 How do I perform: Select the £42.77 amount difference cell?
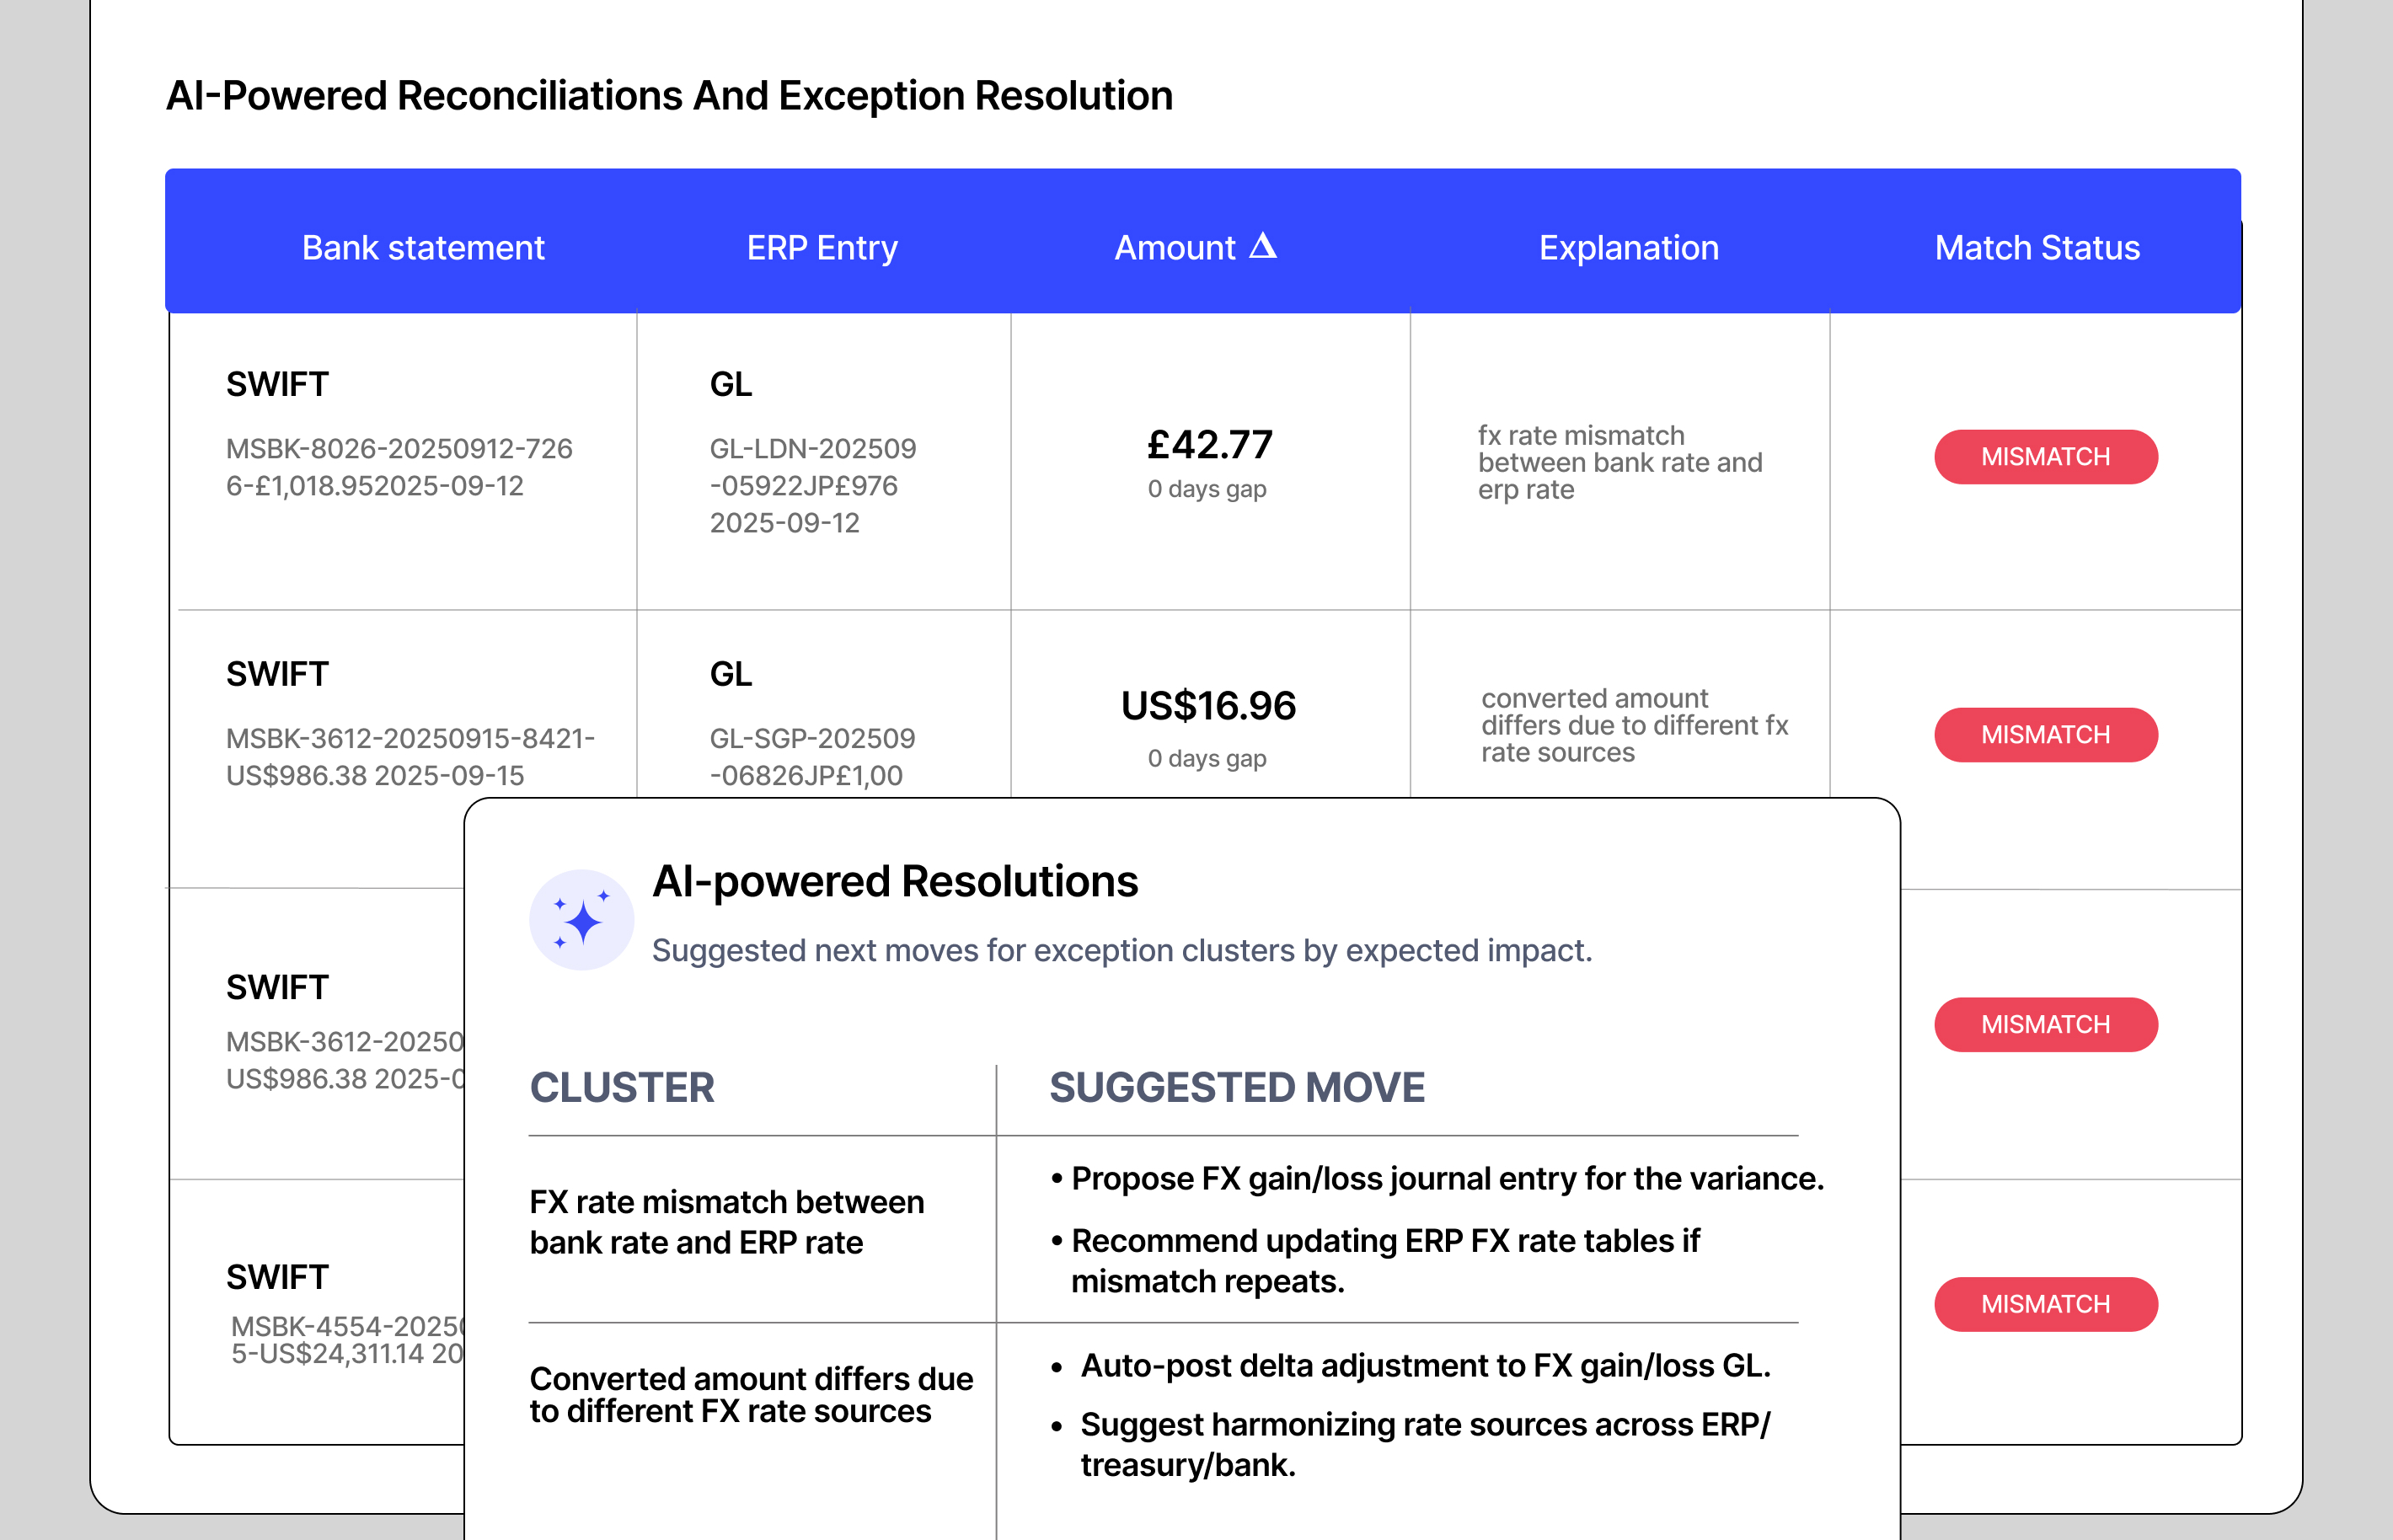click(x=1209, y=445)
